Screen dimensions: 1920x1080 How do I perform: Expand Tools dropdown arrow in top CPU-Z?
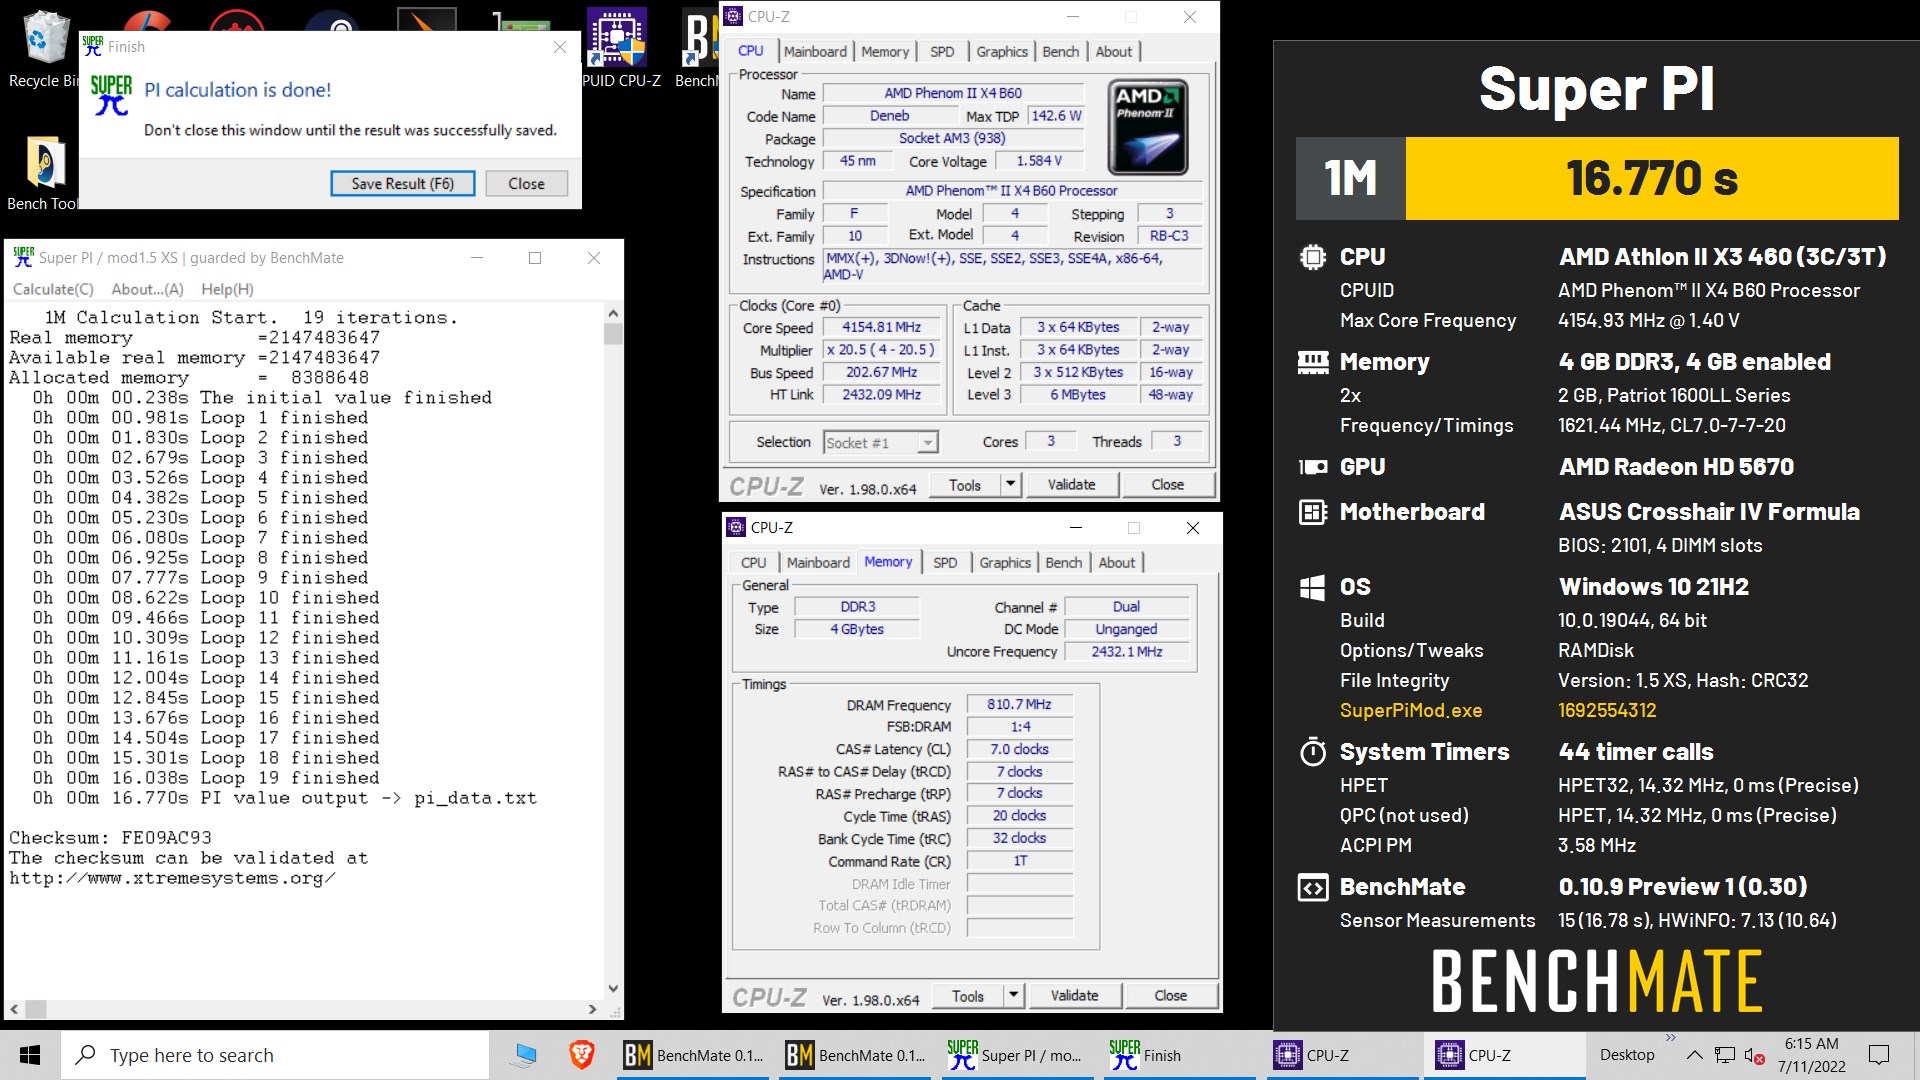click(x=1011, y=485)
